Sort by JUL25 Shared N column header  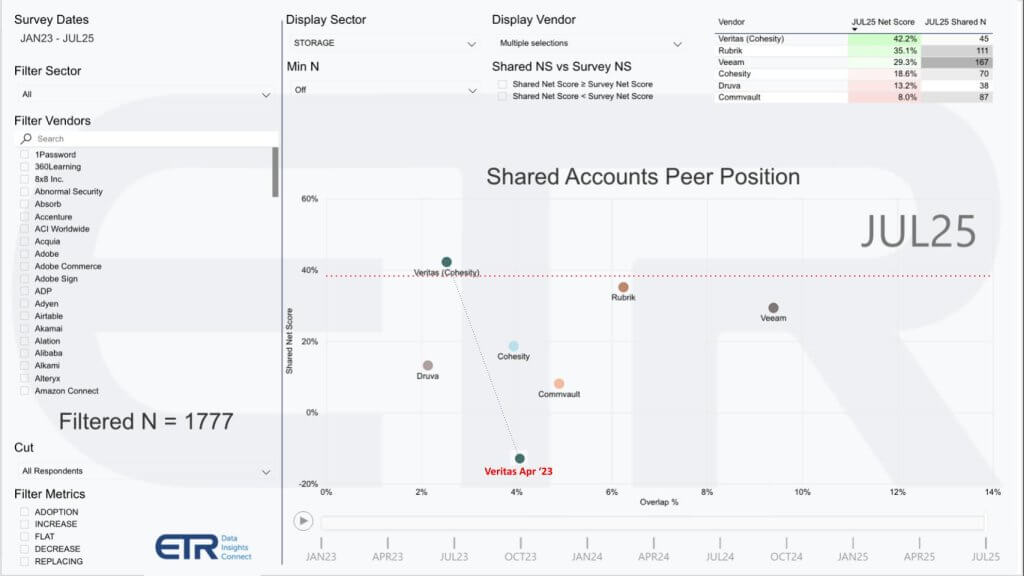[x=955, y=22]
